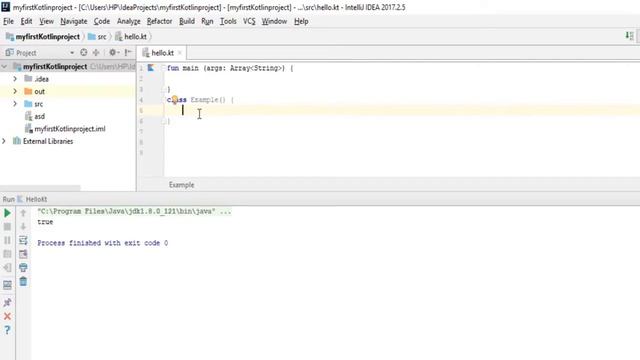640x360 pixels.
Task: Open the Project view dropdown arrow
Action: (72, 53)
